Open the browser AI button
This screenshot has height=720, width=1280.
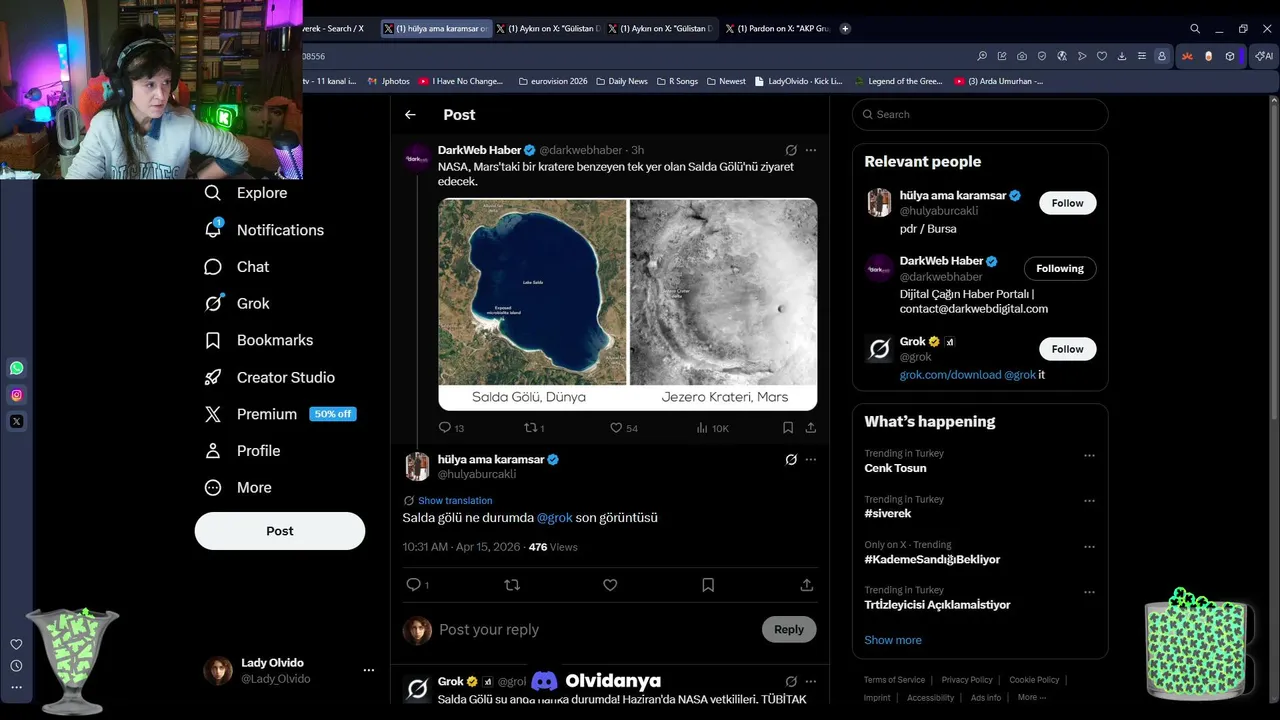(x=1265, y=56)
